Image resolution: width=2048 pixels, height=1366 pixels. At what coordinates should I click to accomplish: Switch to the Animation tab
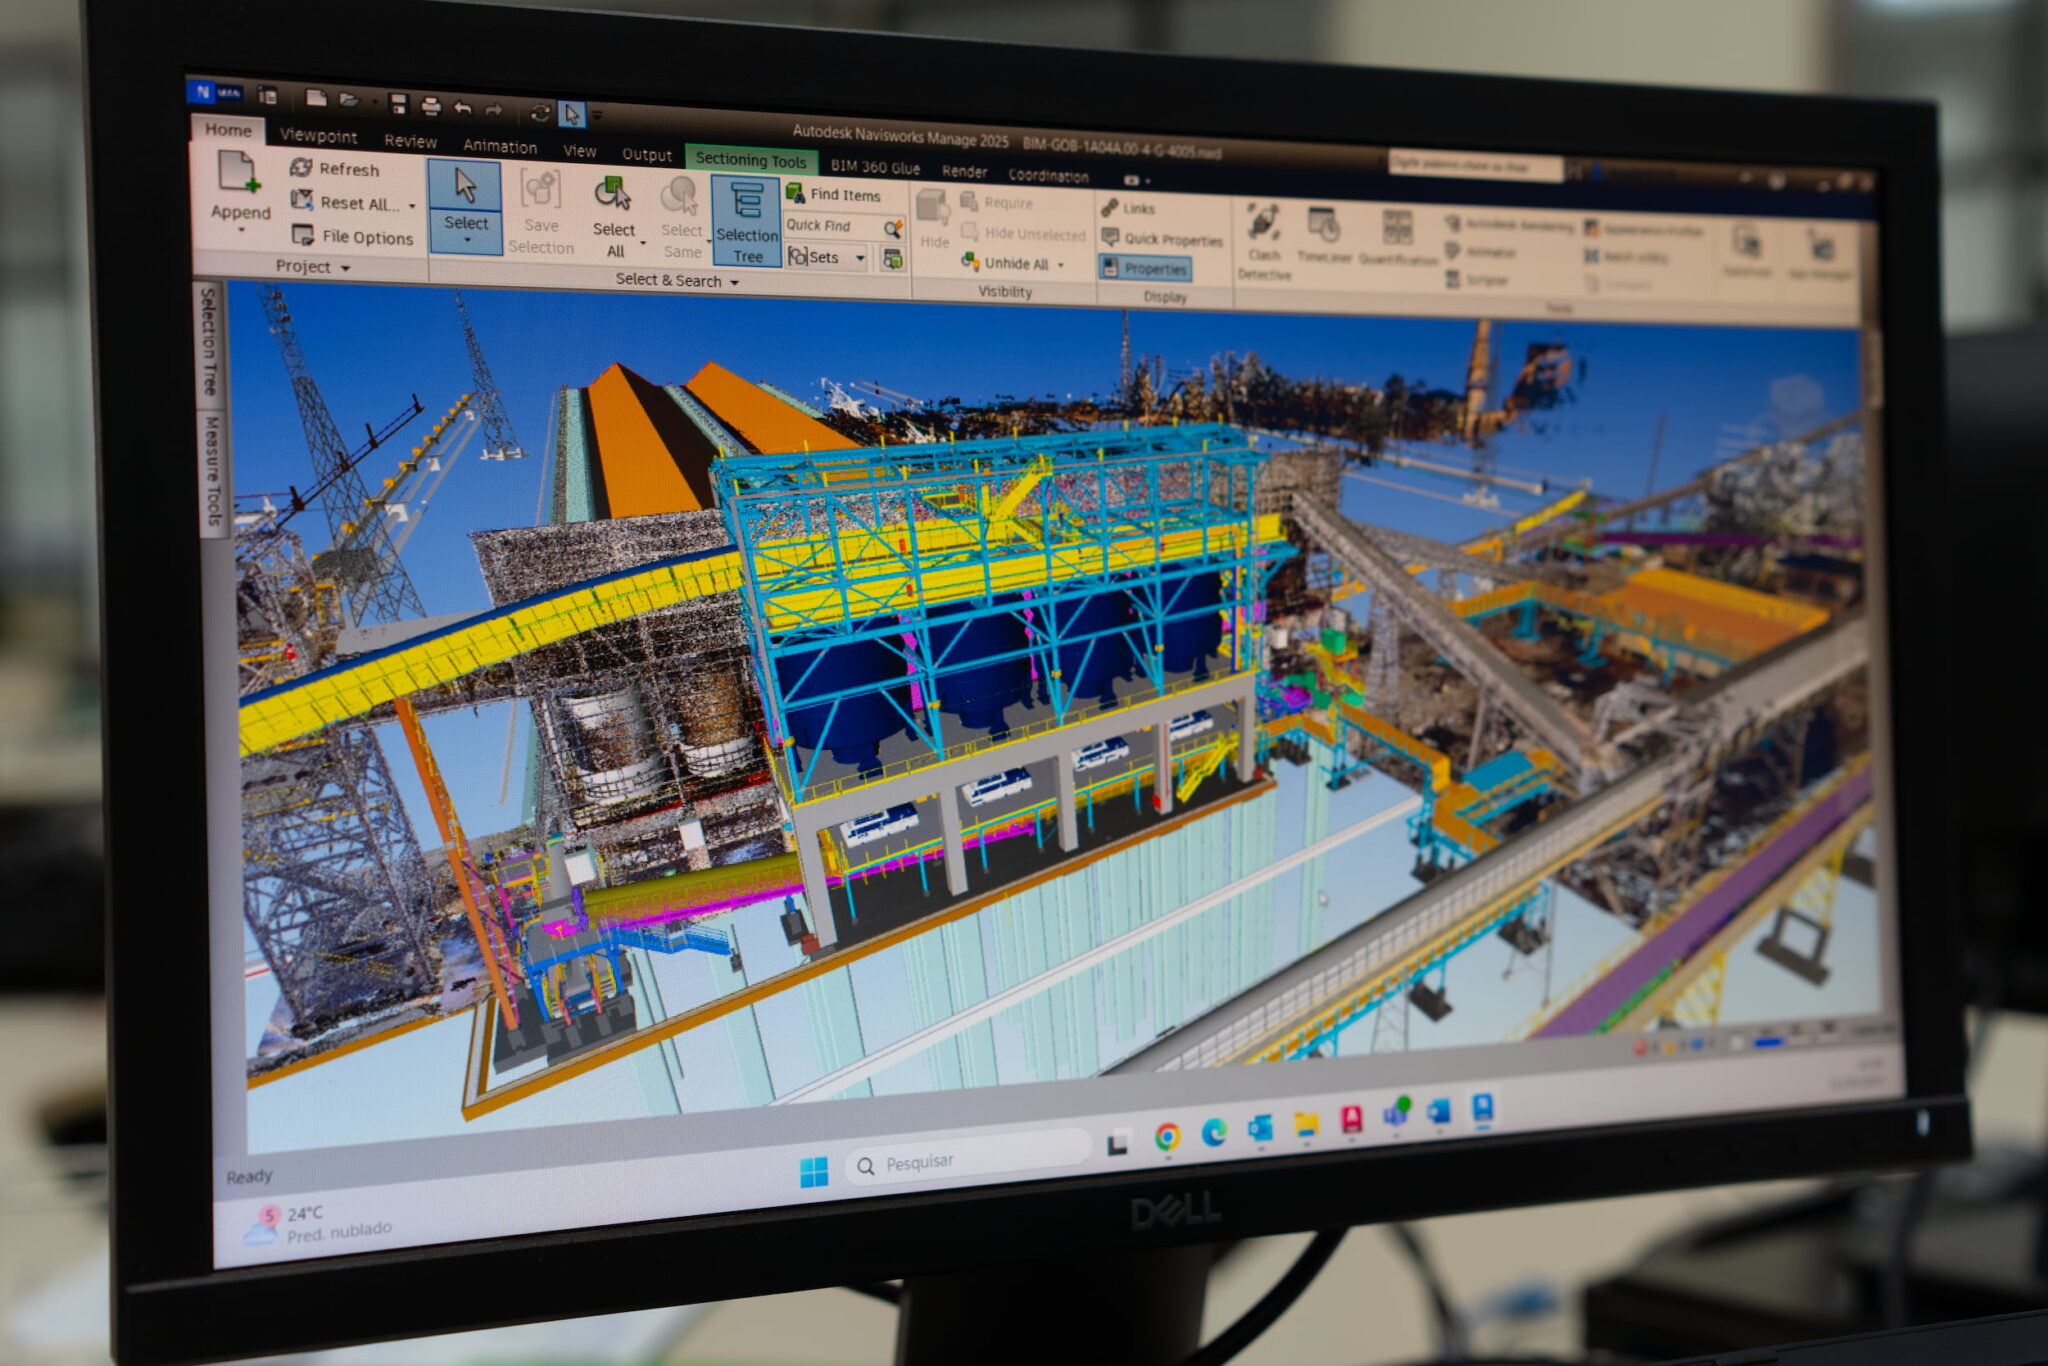point(499,146)
